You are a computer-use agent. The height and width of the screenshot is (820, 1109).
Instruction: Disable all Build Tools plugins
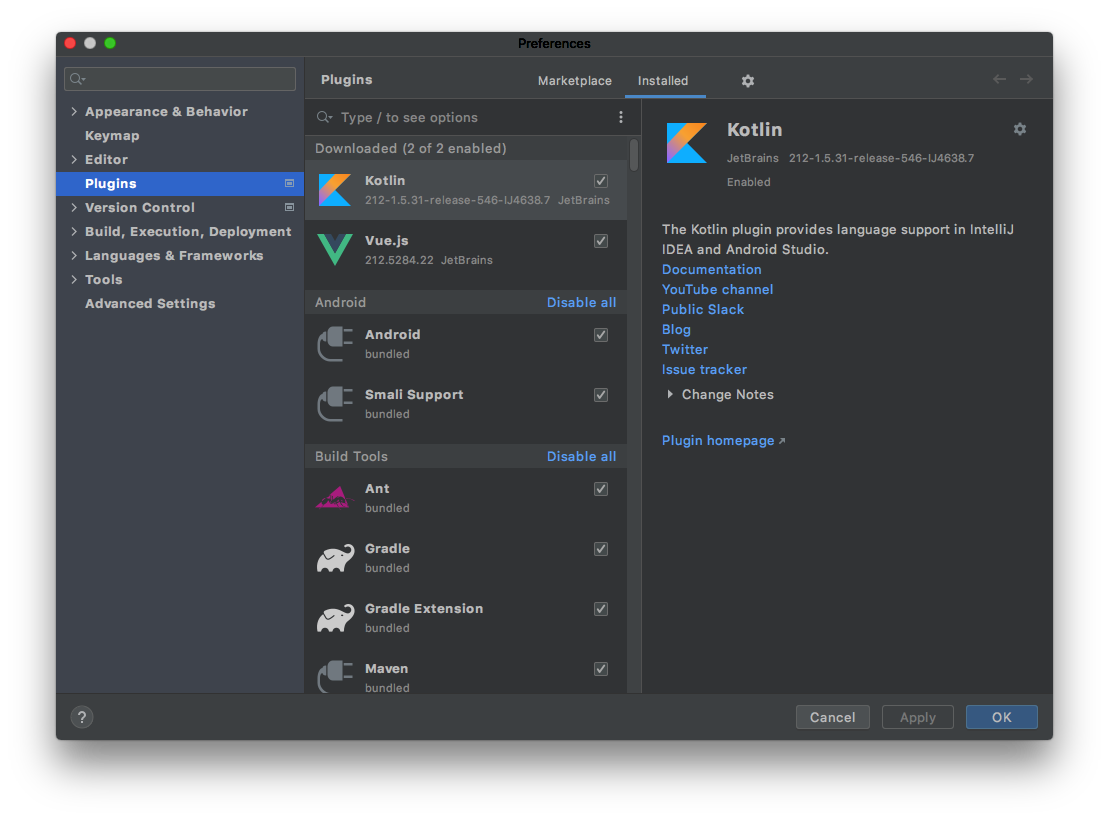coord(581,456)
